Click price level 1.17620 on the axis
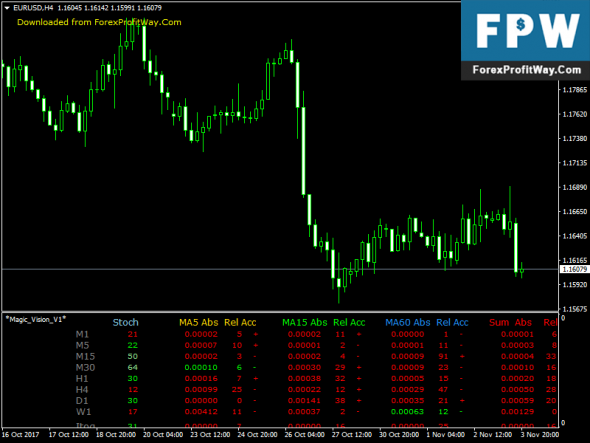The height and width of the screenshot is (443, 590). [x=575, y=114]
